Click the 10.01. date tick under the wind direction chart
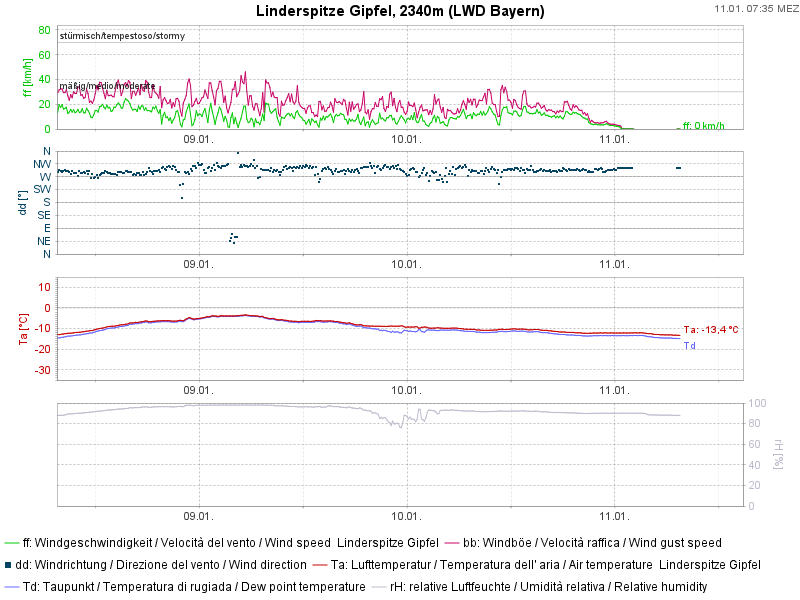The height and width of the screenshot is (600, 800). [405, 265]
